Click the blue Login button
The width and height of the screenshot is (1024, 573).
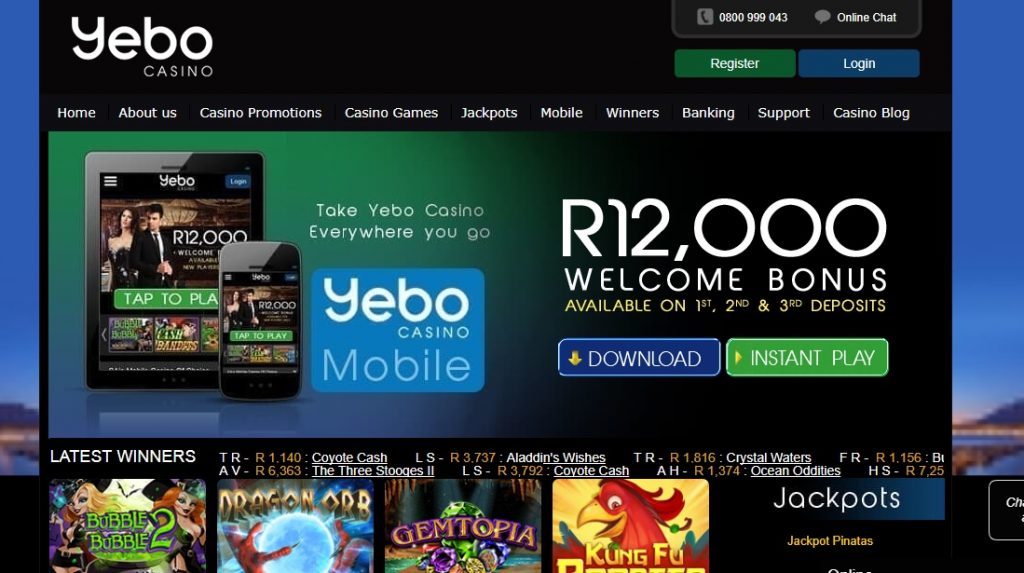(859, 63)
